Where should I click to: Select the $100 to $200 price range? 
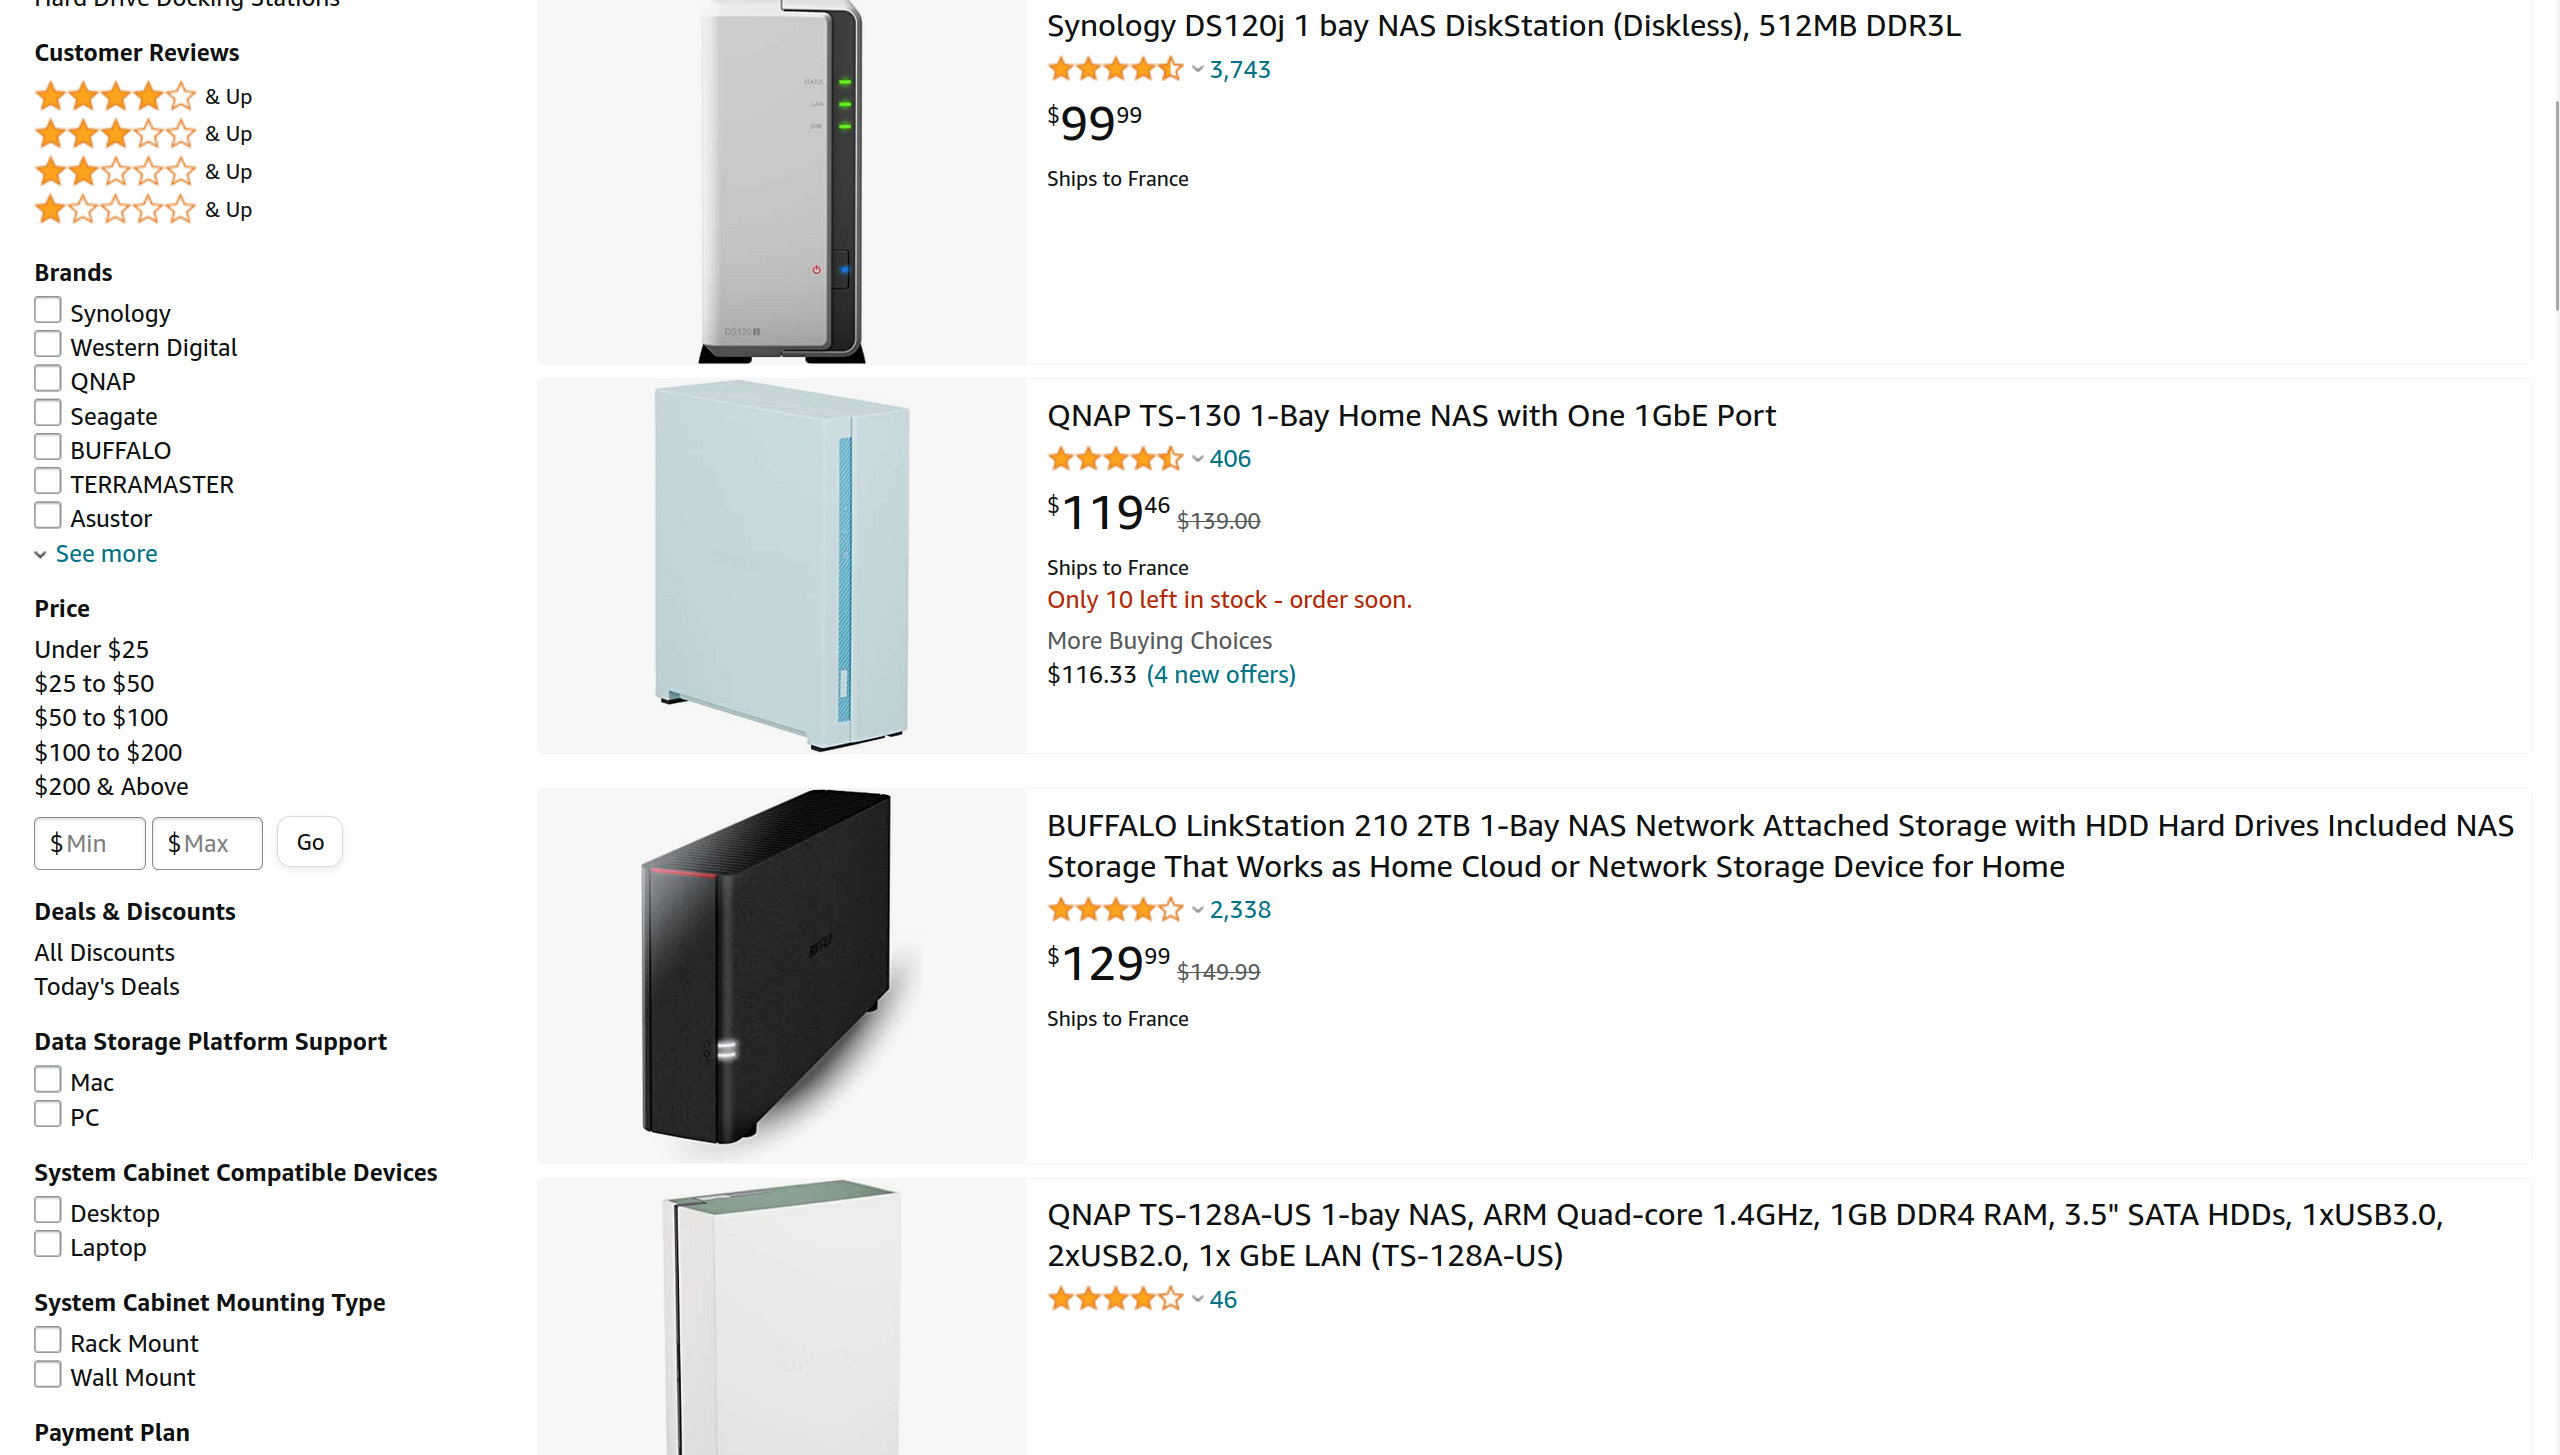point(108,752)
